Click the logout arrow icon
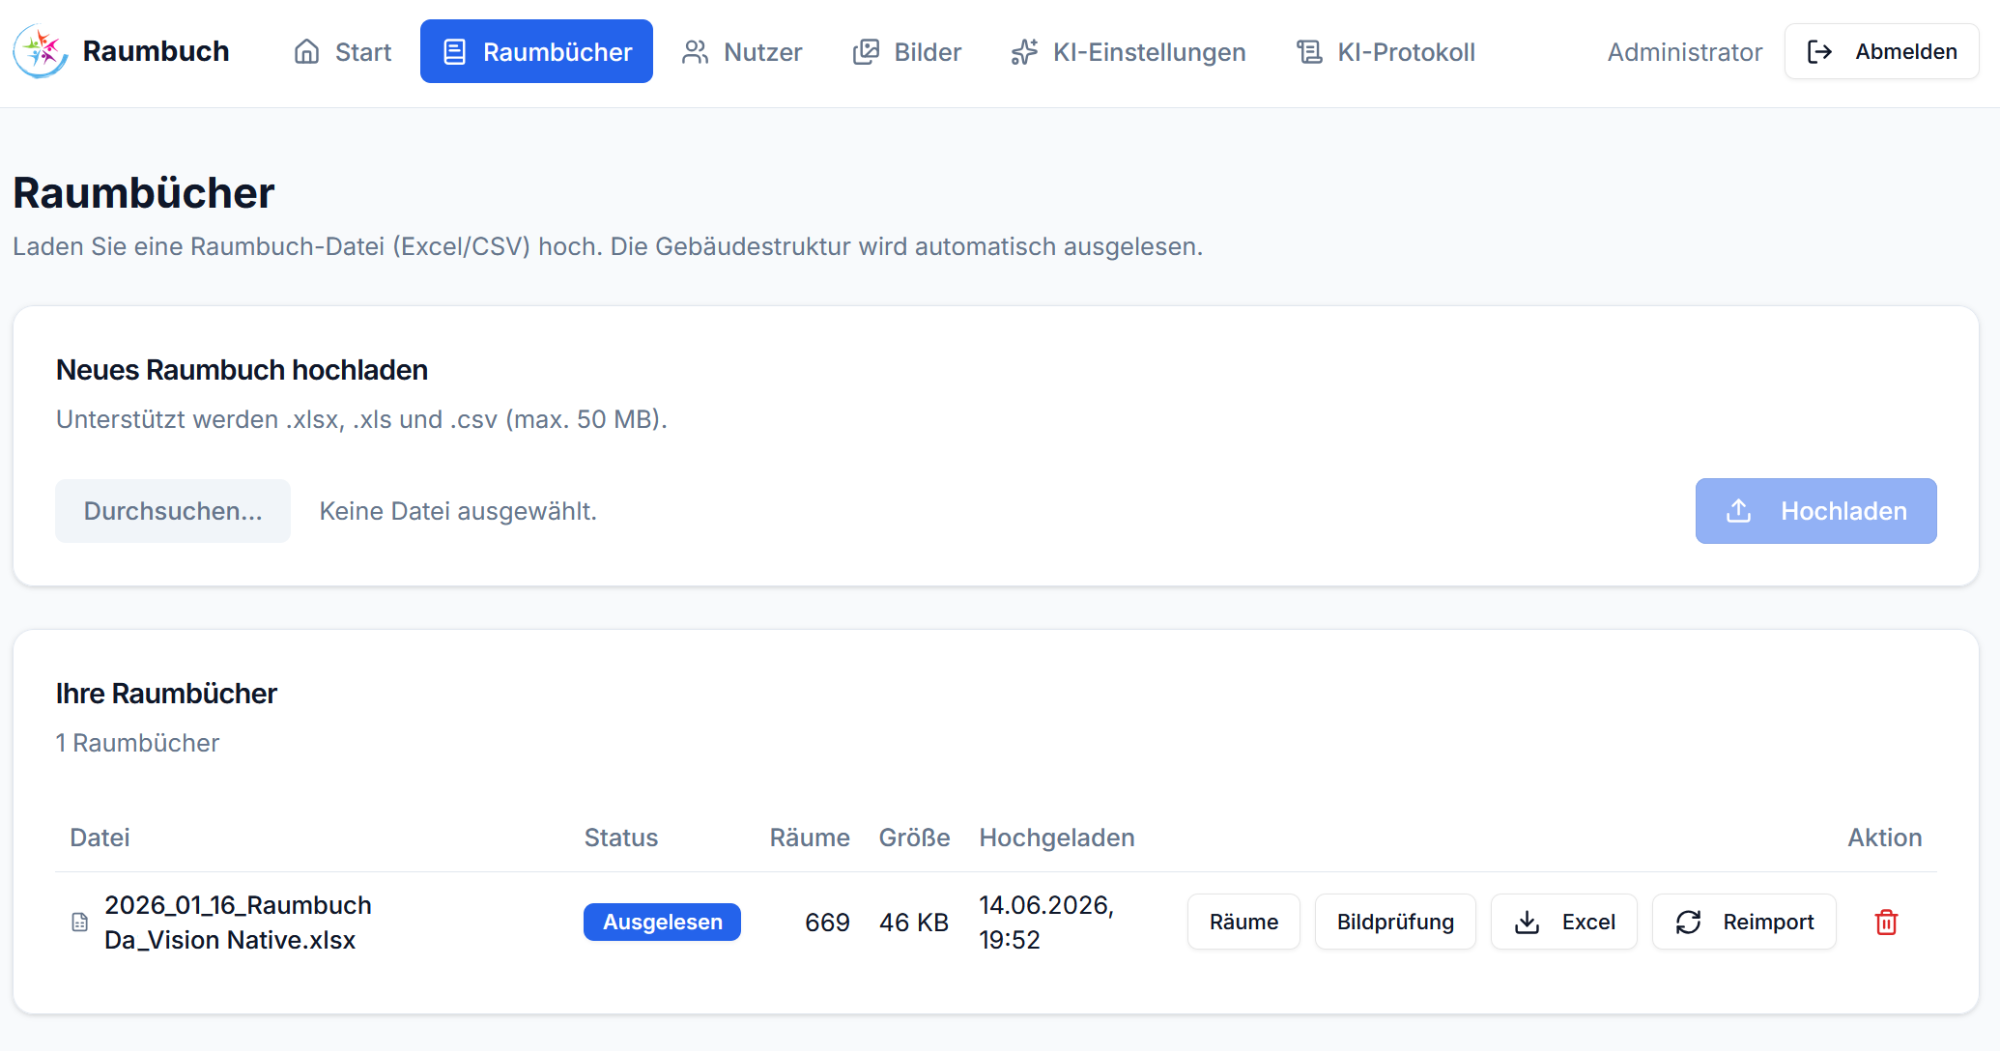This screenshot has height=1051, width=2000. click(1820, 52)
